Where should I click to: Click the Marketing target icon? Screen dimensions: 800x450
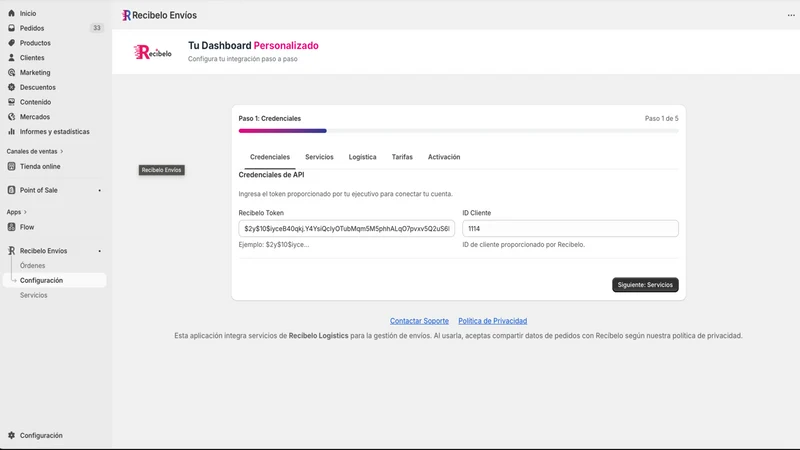point(11,72)
